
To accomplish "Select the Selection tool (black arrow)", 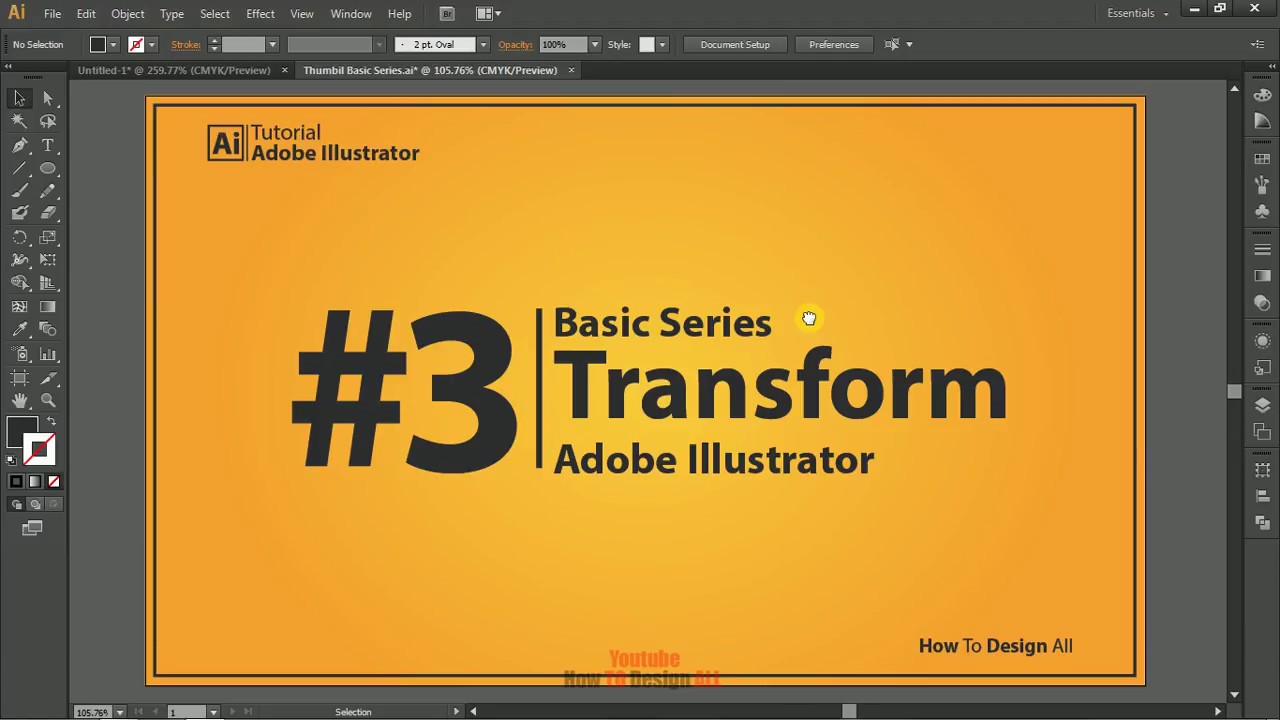I will pyautogui.click(x=19, y=98).
